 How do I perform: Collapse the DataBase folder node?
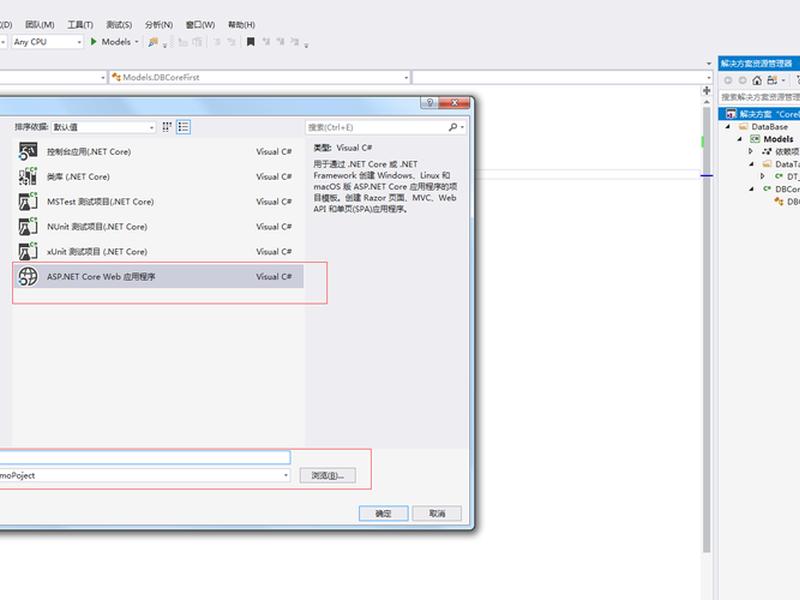tap(729, 127)
